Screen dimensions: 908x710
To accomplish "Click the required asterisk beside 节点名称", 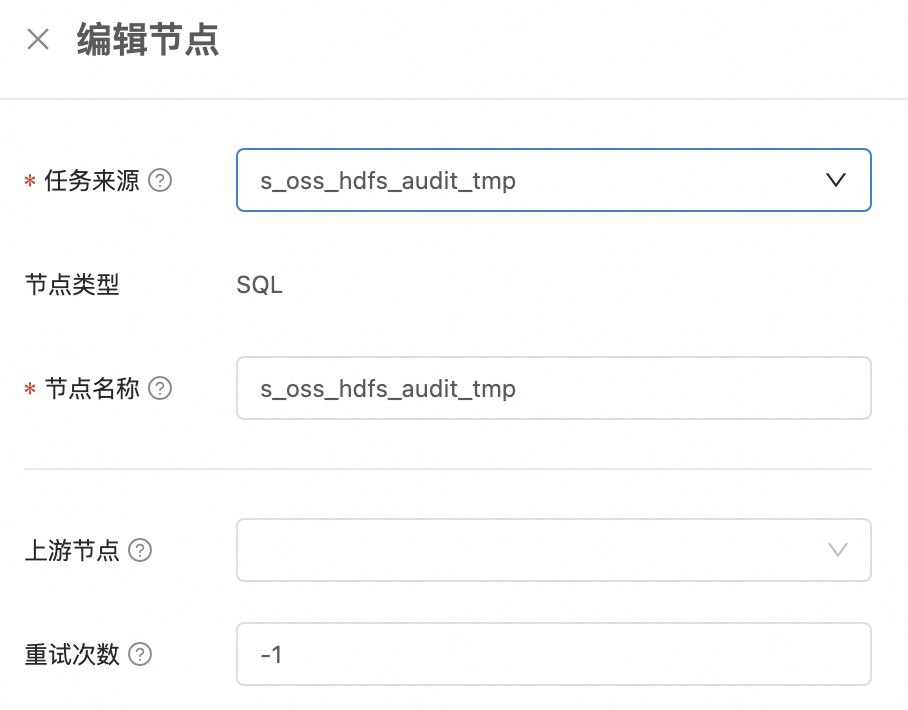I will pos(30,389).
